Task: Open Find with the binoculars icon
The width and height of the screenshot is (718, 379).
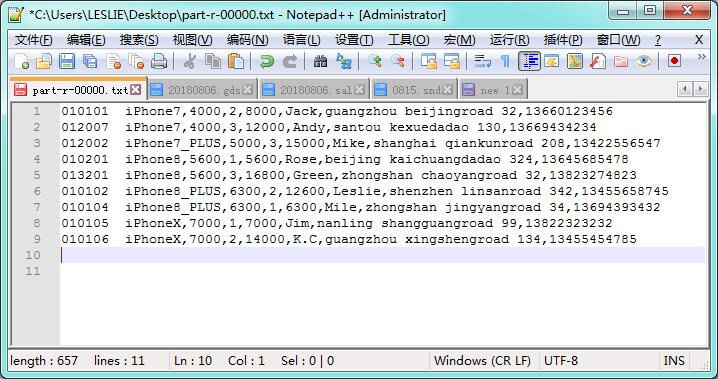Action: (321, 61)
